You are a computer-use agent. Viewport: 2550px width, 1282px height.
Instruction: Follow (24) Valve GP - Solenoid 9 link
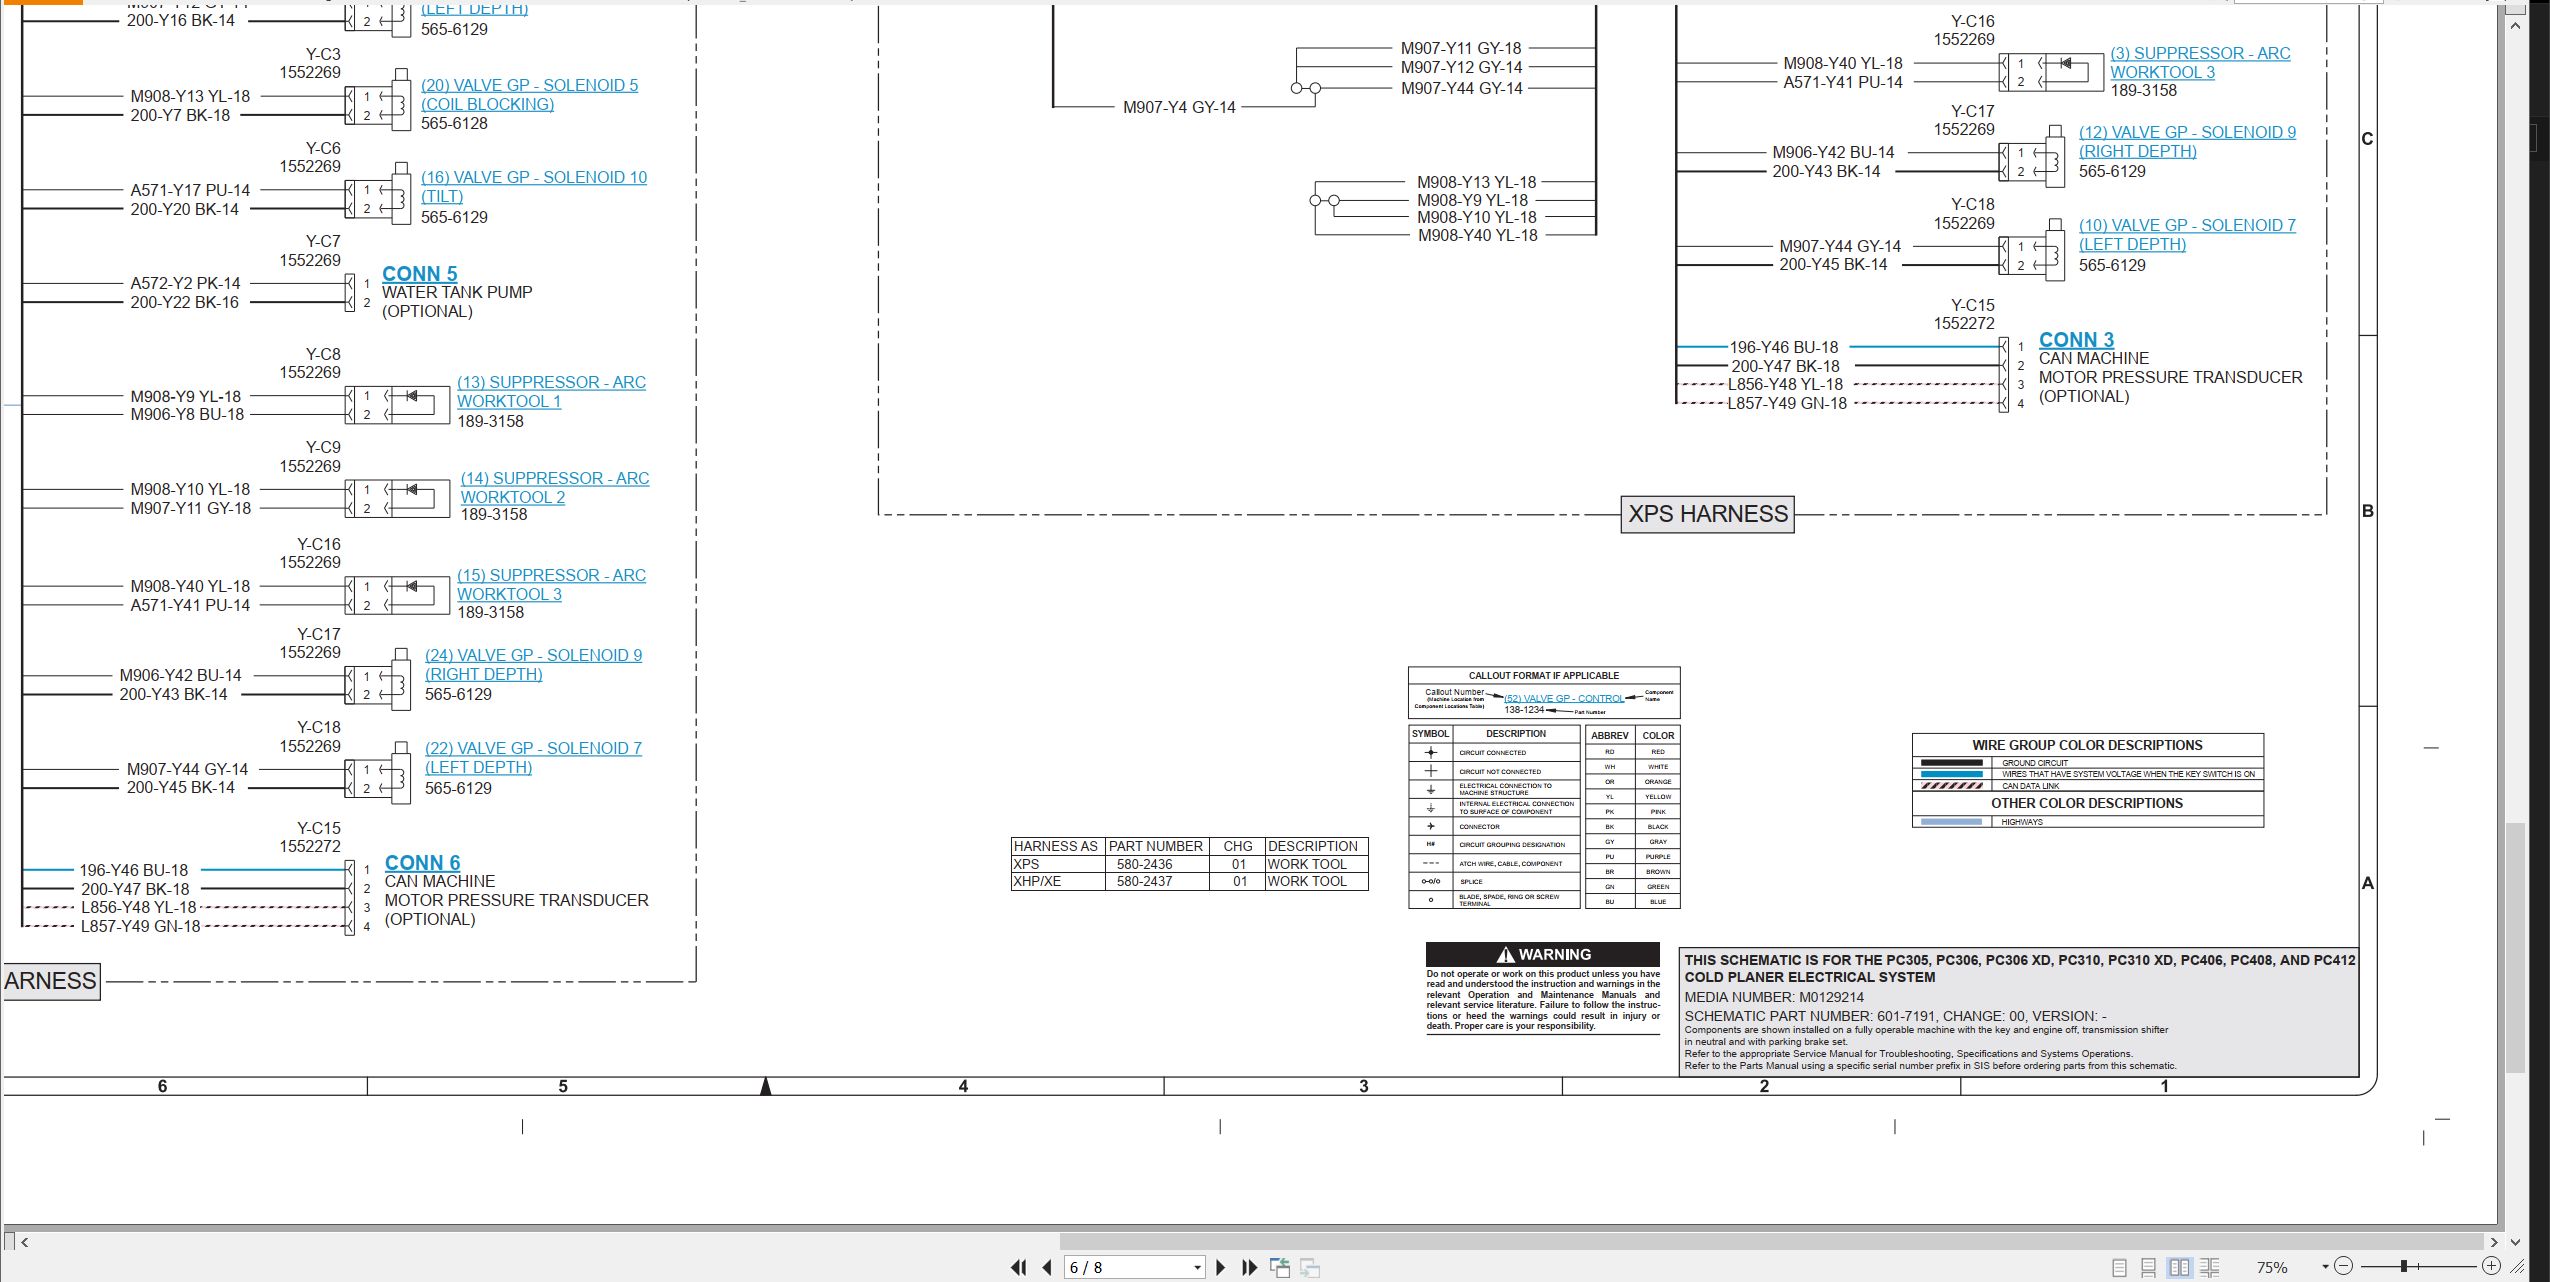click(533, 665)
